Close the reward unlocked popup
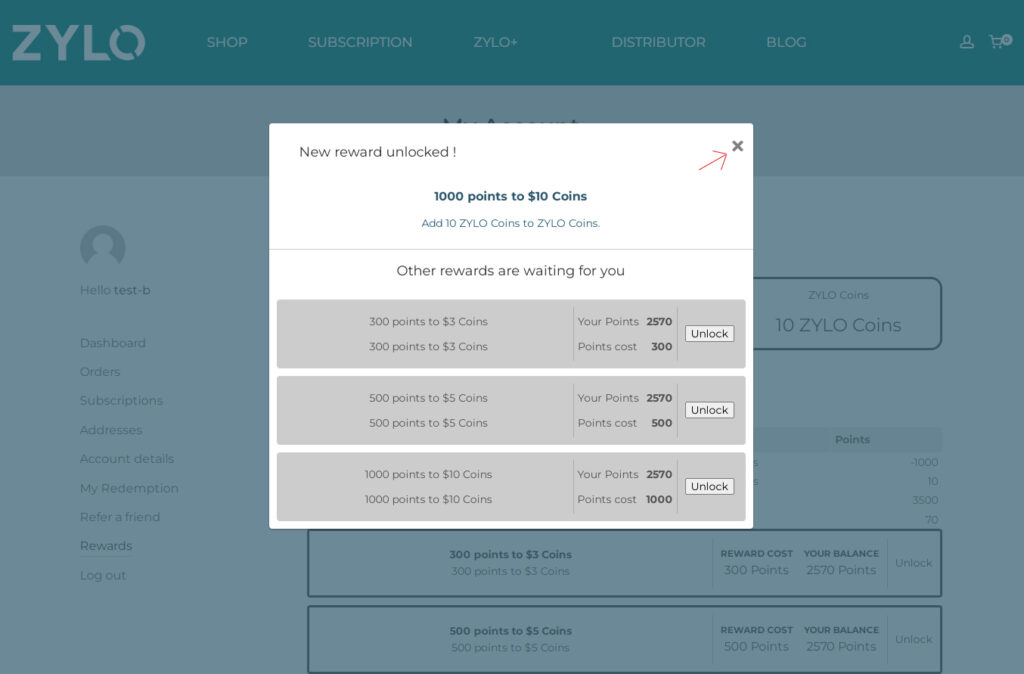1024x674 pixels. click(737, 146)
